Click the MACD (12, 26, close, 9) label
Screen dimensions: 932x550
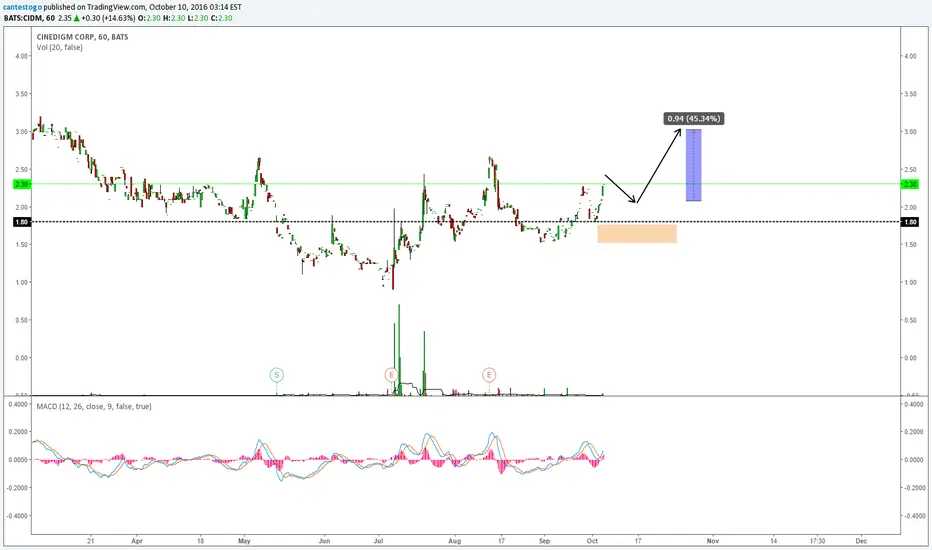point(94,407)
